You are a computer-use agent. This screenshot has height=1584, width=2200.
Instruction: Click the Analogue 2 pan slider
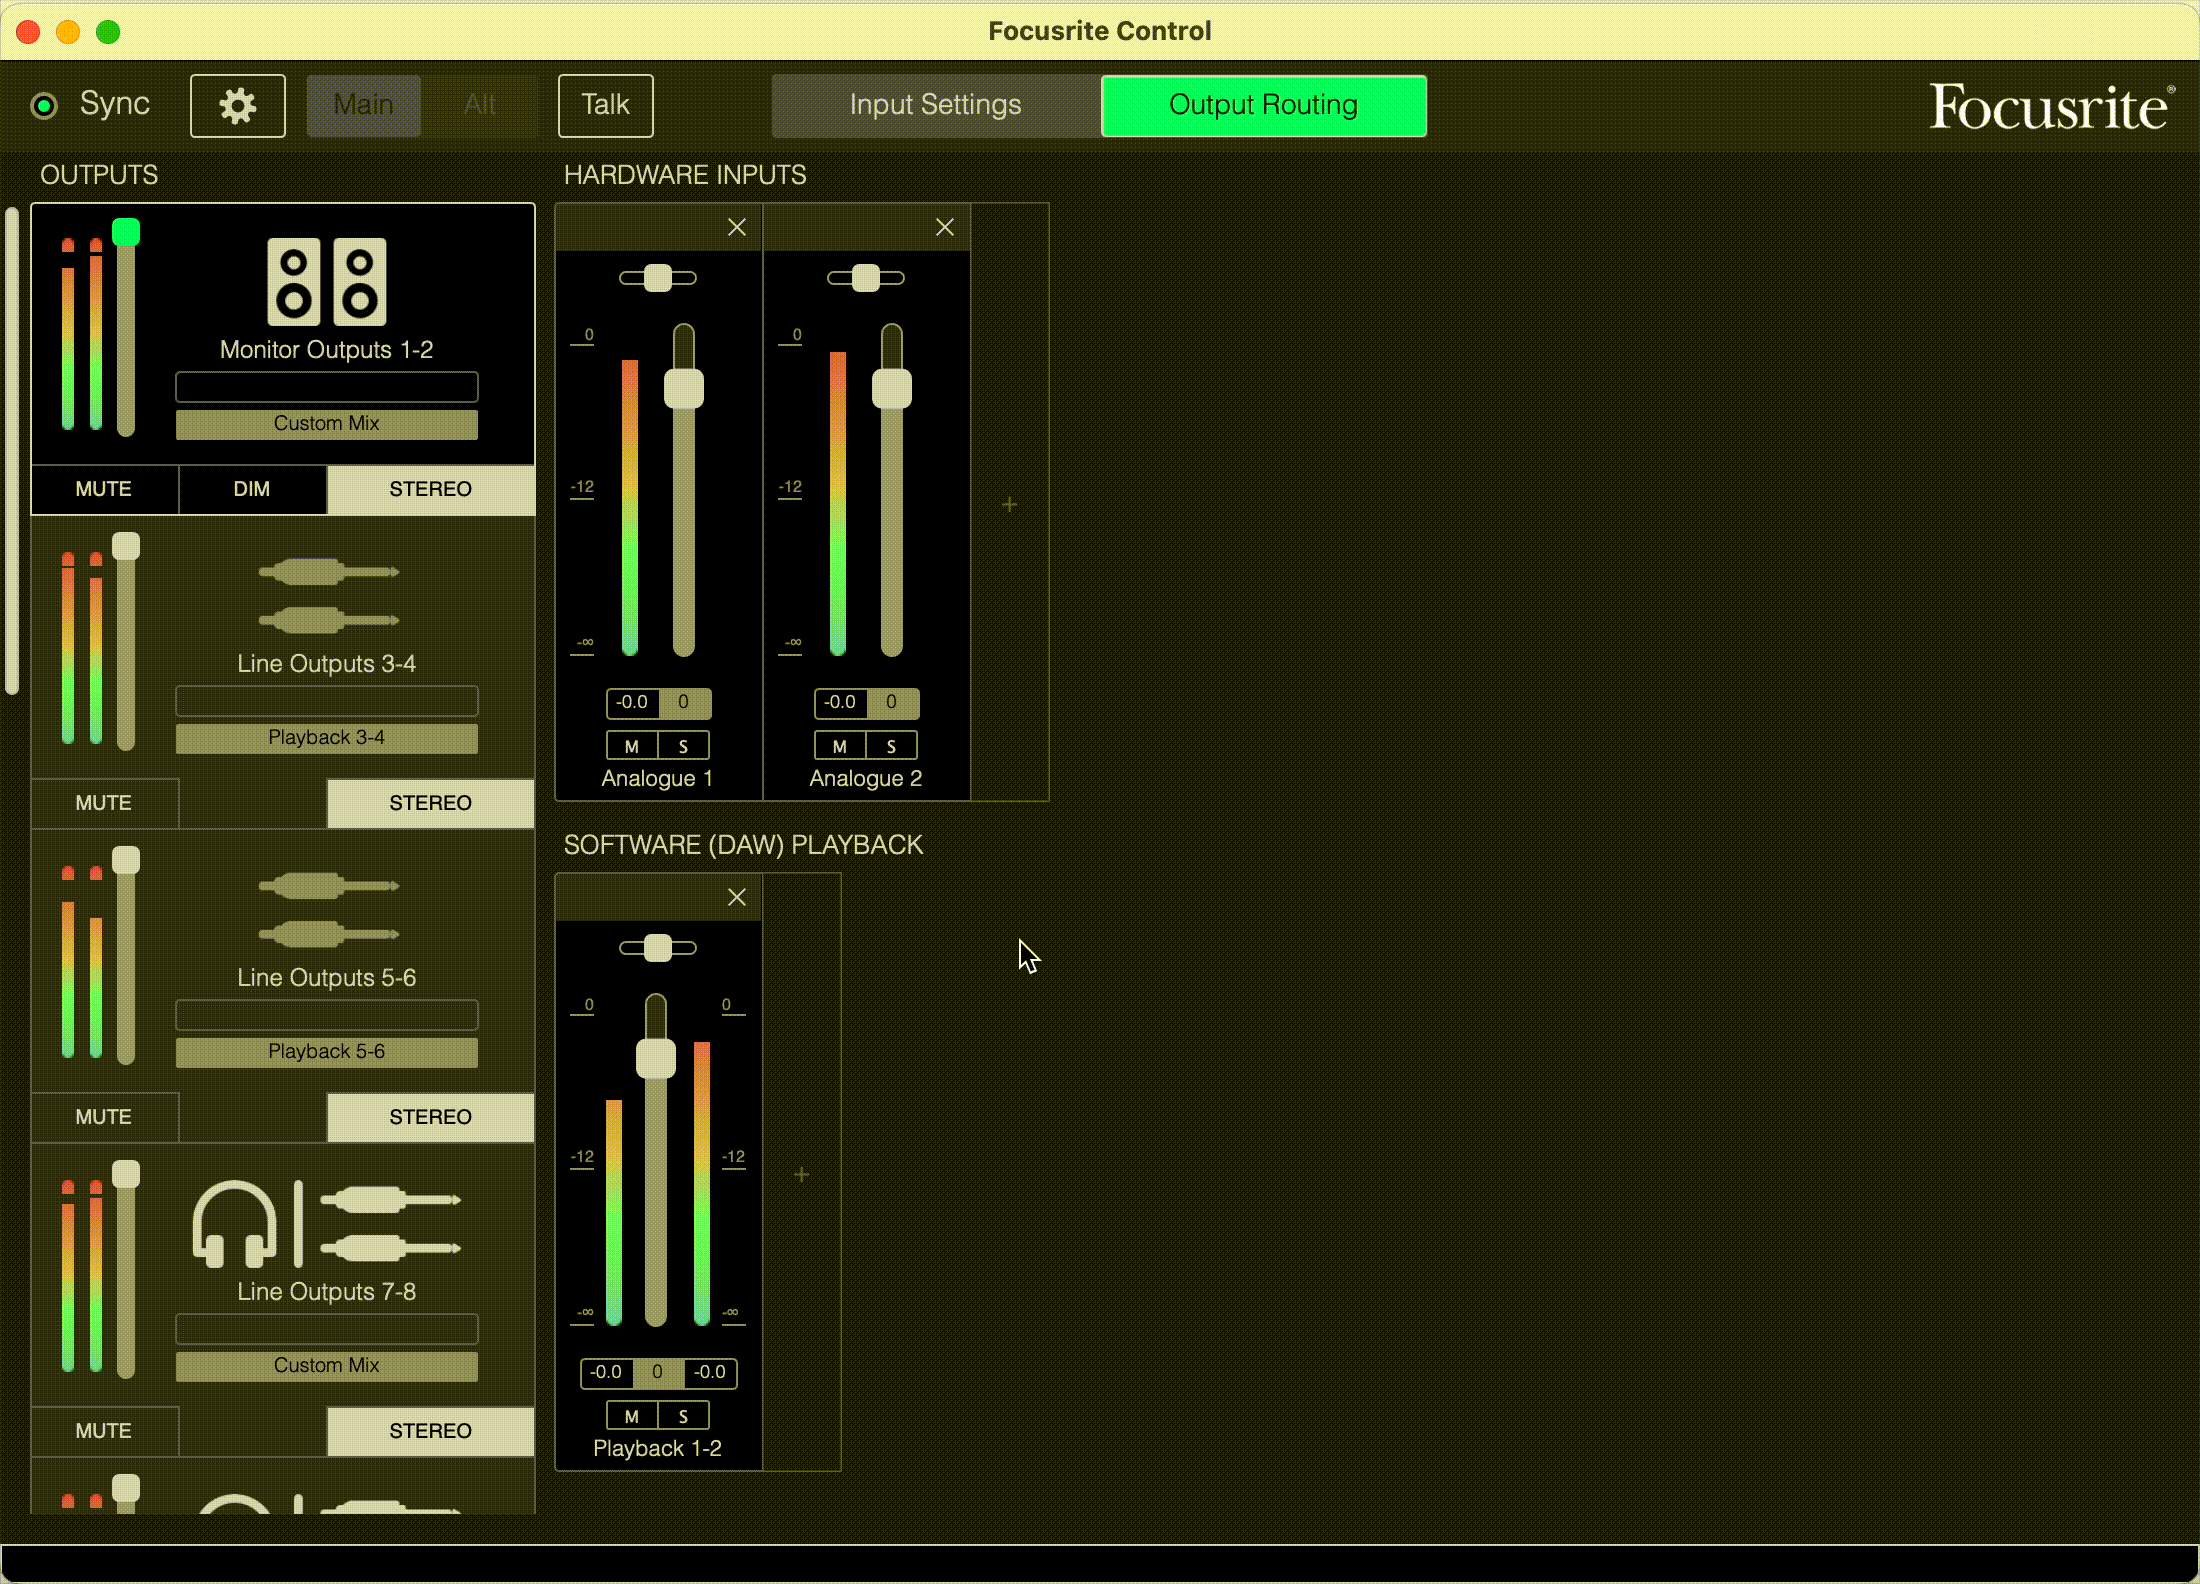(866, 278)
